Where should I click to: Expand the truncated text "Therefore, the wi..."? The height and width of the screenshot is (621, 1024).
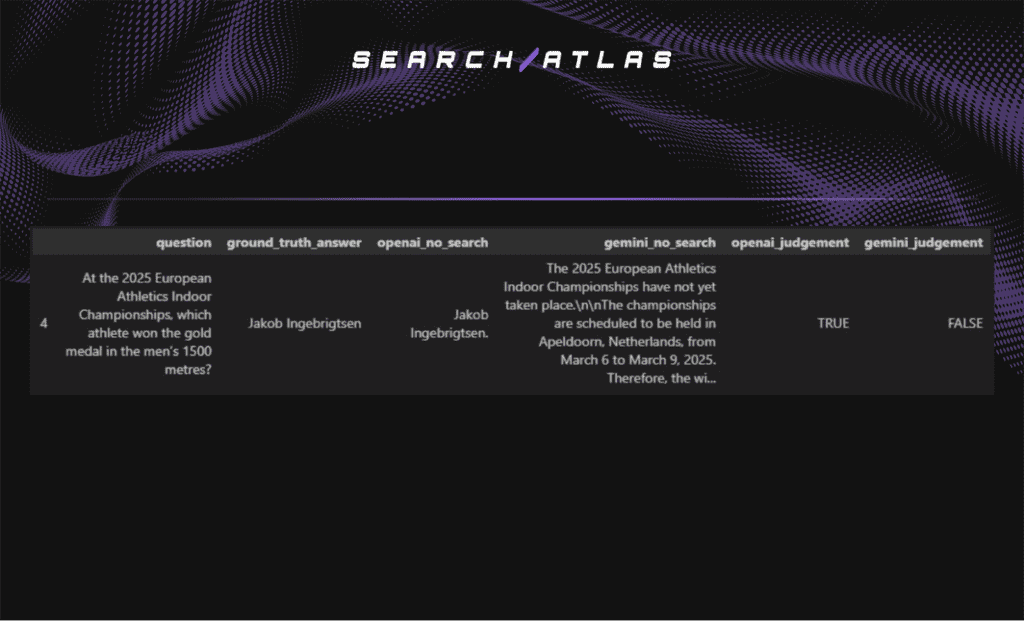click(660, 379)
